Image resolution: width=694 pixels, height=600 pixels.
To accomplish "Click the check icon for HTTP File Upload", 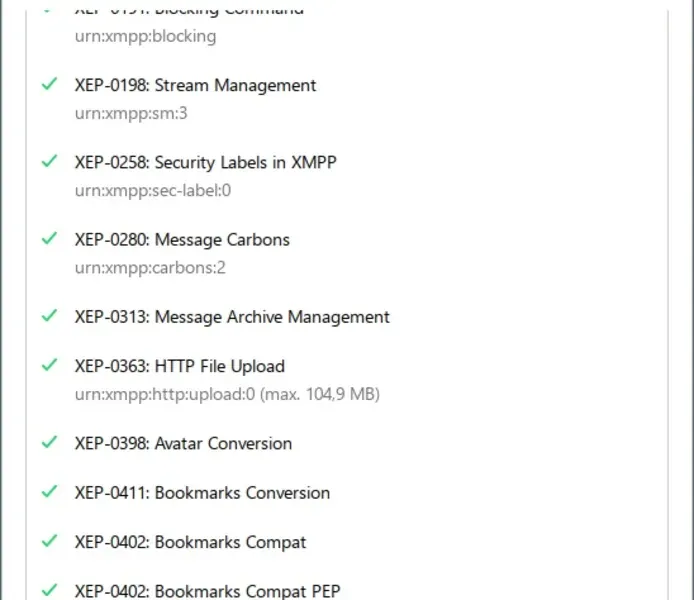I will click(49, 365).
